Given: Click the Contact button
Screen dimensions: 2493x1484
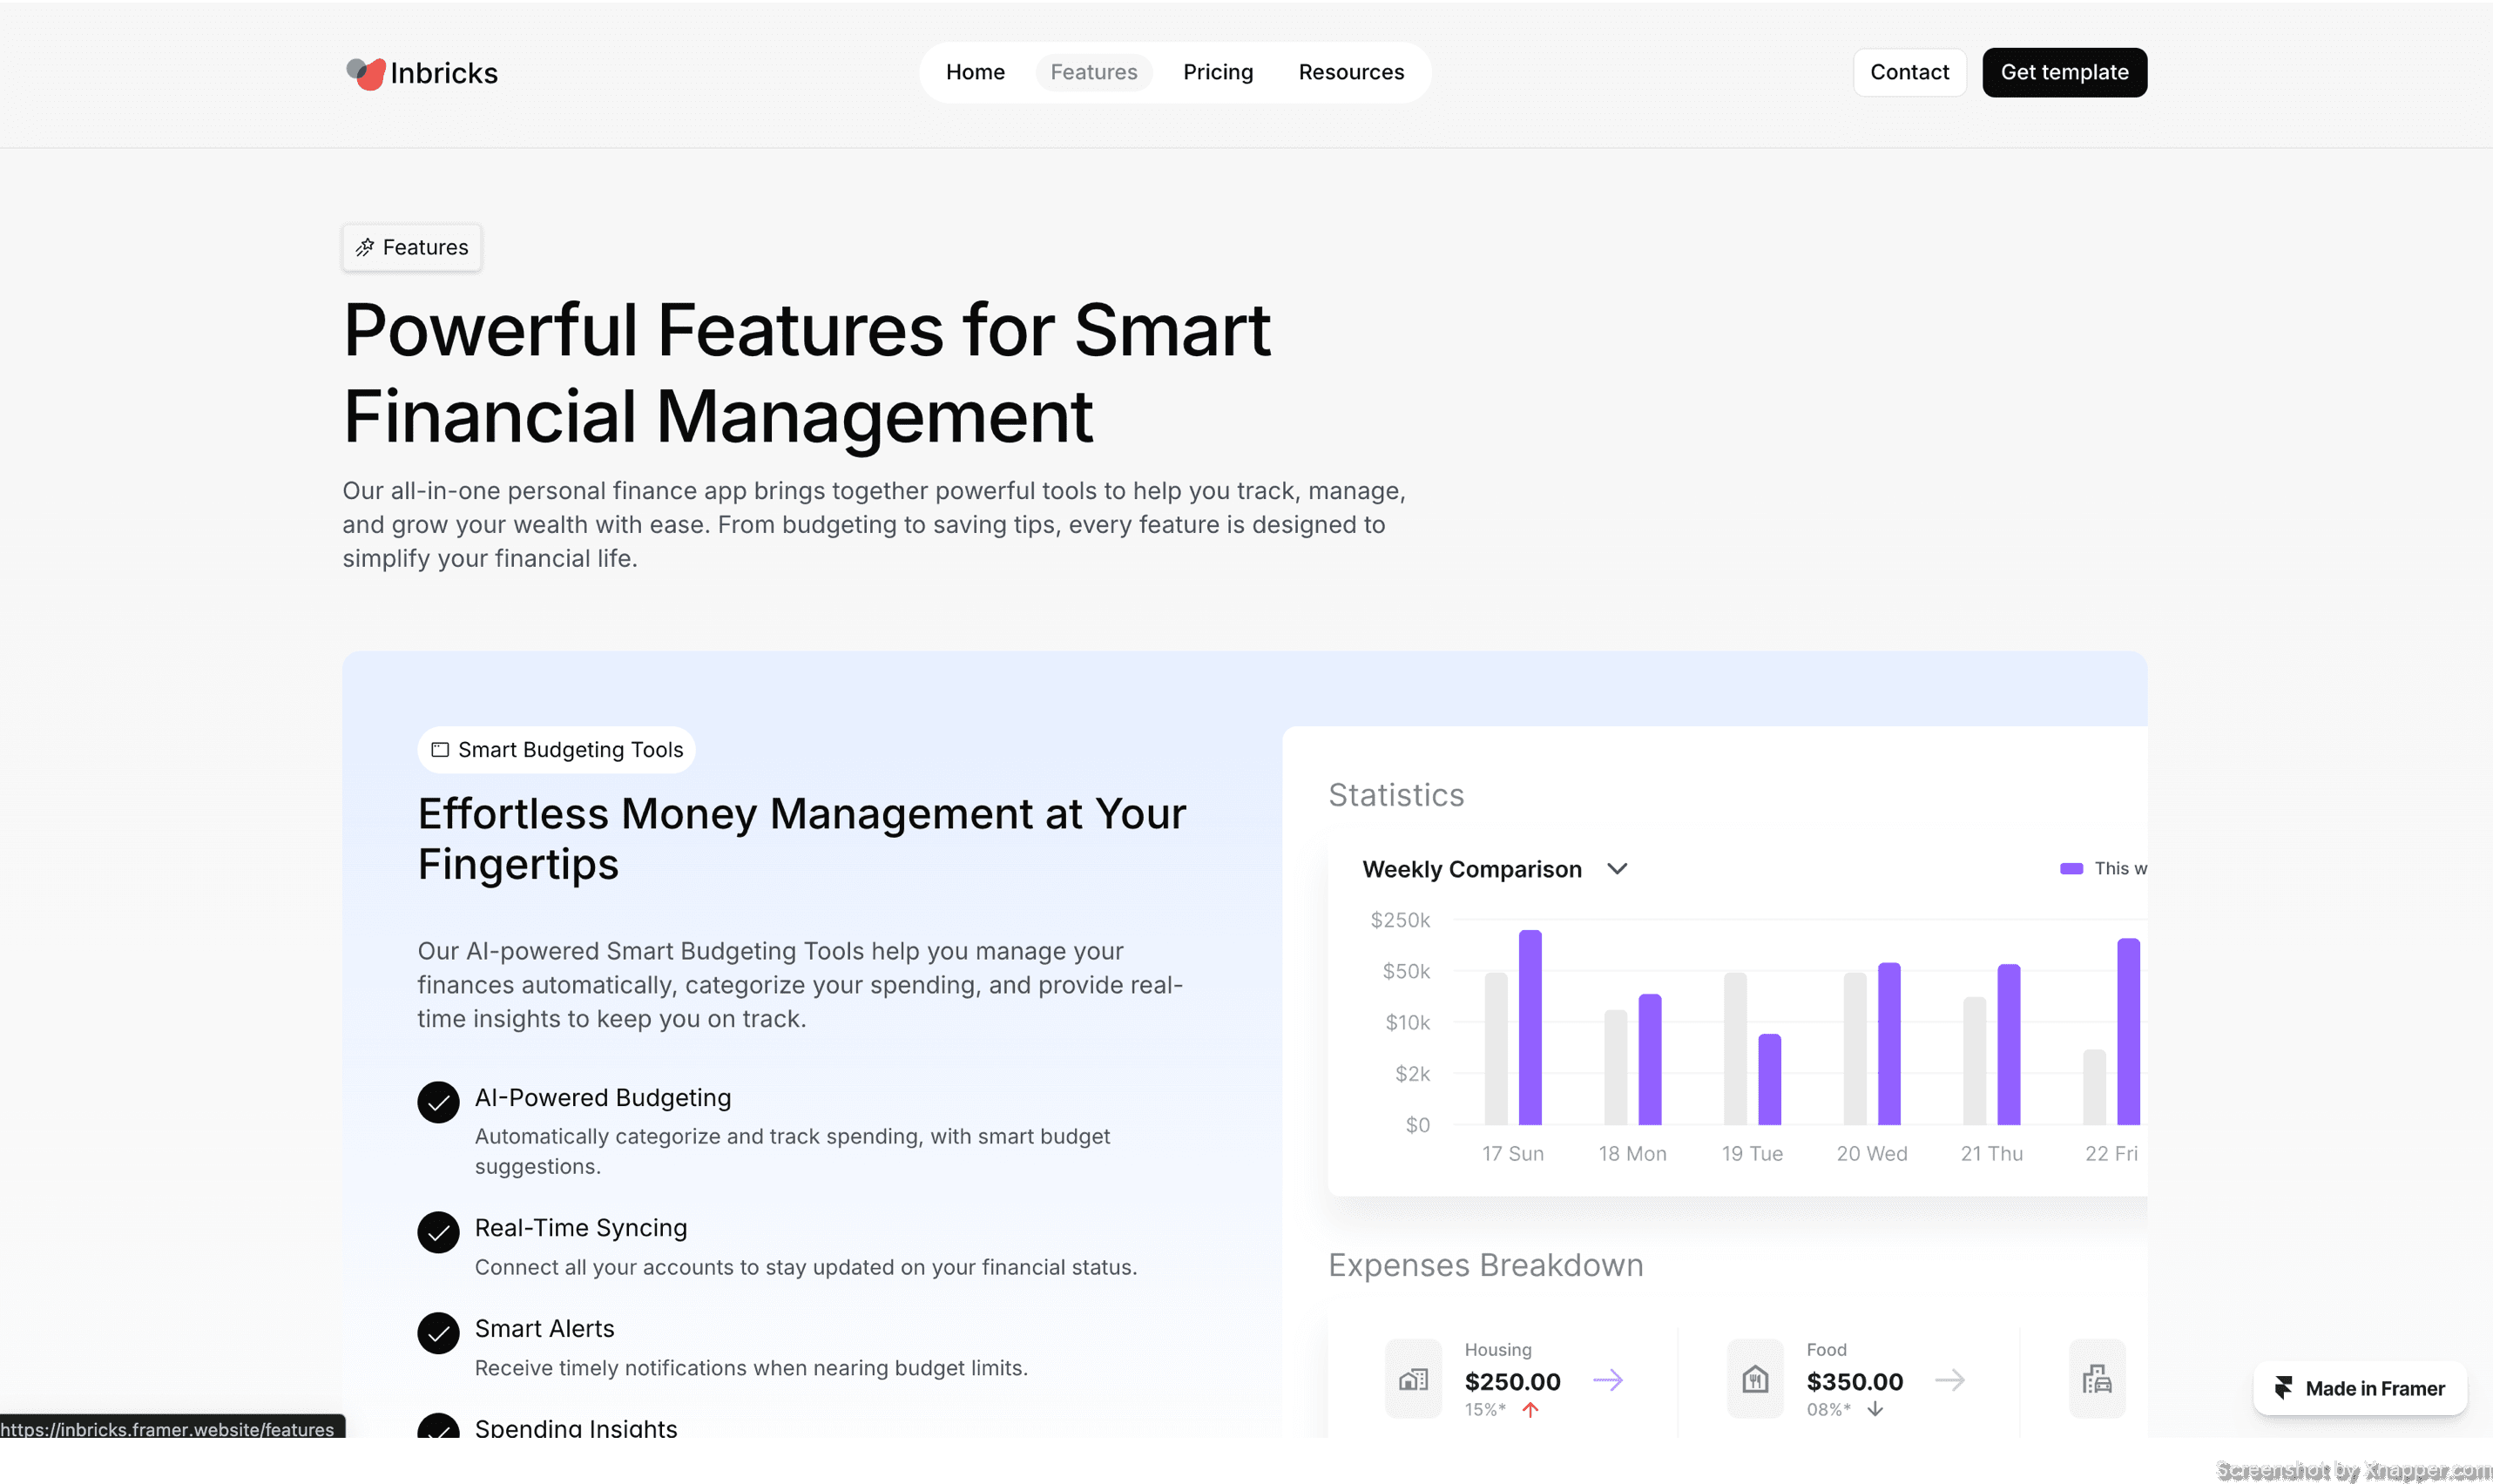Looking at the screenshot, I should click(x=1909, y=72).
